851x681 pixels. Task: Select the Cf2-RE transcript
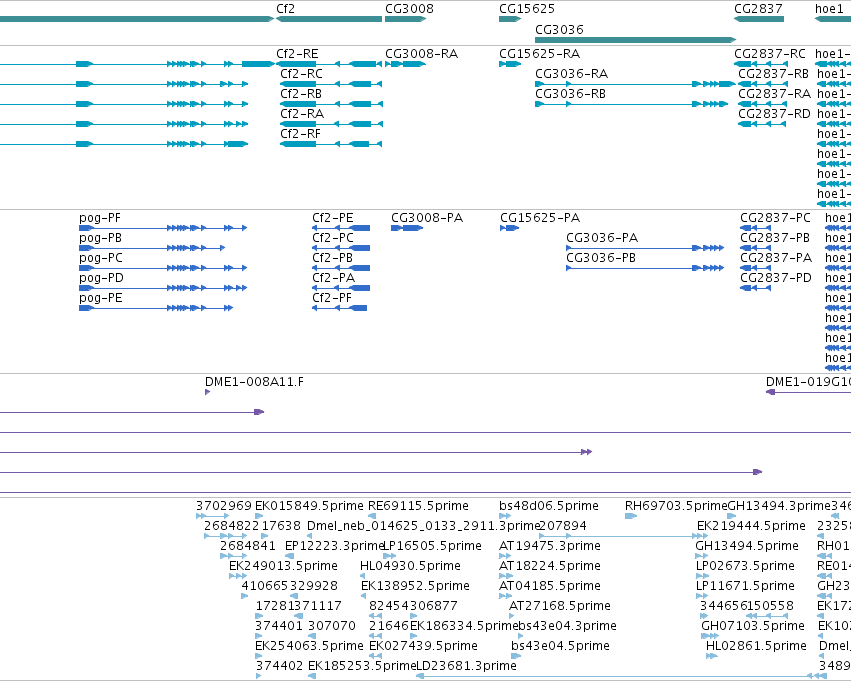(329, 64)
